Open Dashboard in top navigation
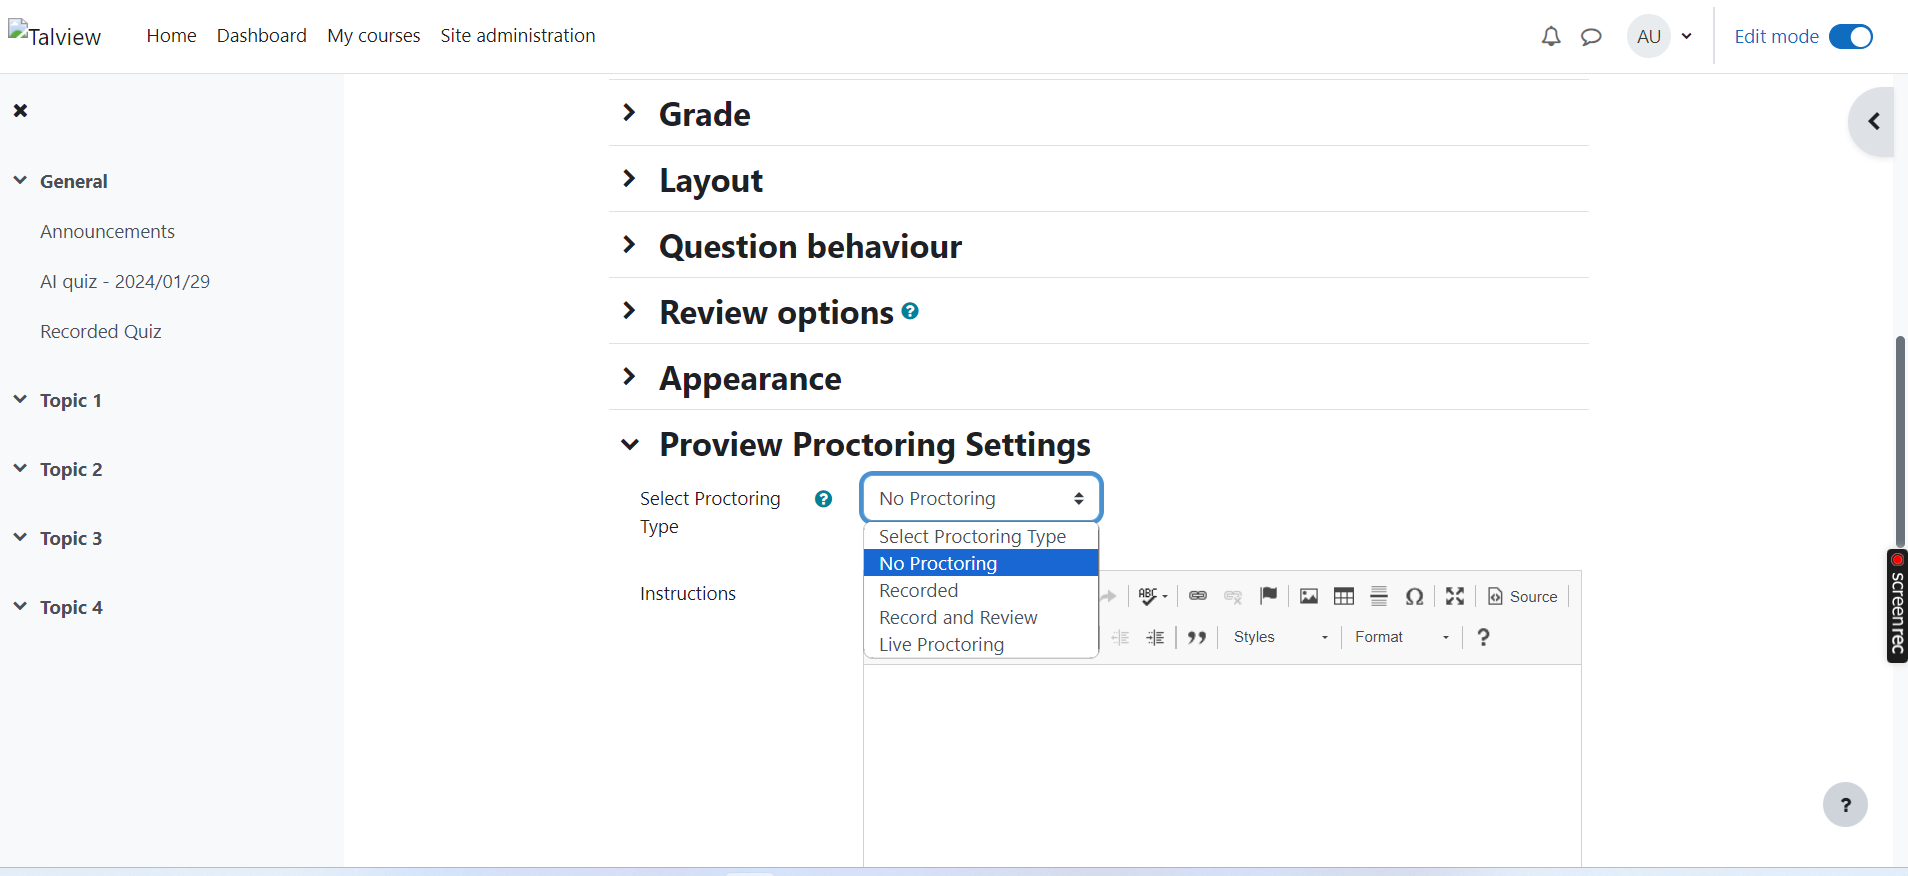1908x876 pixels. [262, 36]
